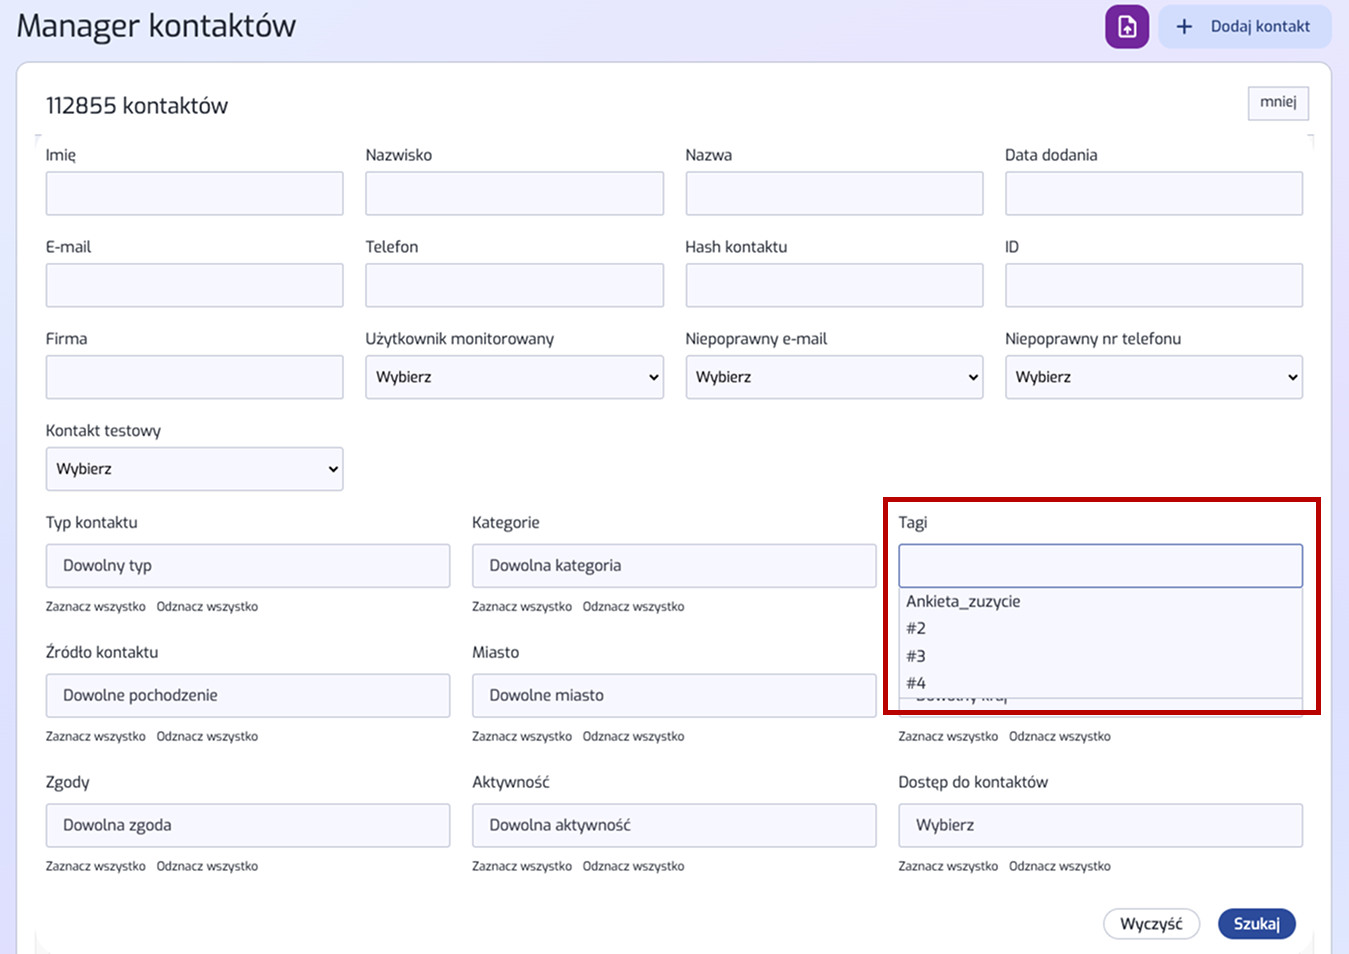Click the Data dodania input field
Screen dimensions: 1349x954
click(1153, 193)
